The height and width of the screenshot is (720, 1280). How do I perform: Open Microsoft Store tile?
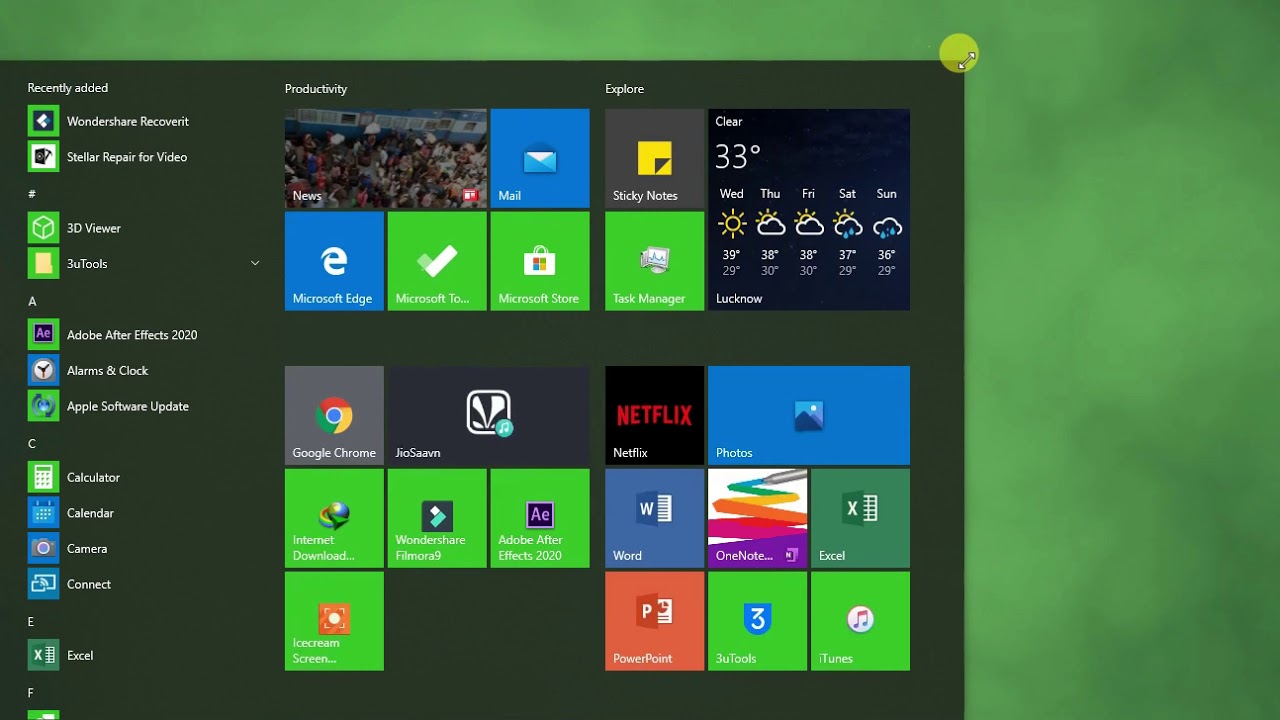(x=540, y=261)
